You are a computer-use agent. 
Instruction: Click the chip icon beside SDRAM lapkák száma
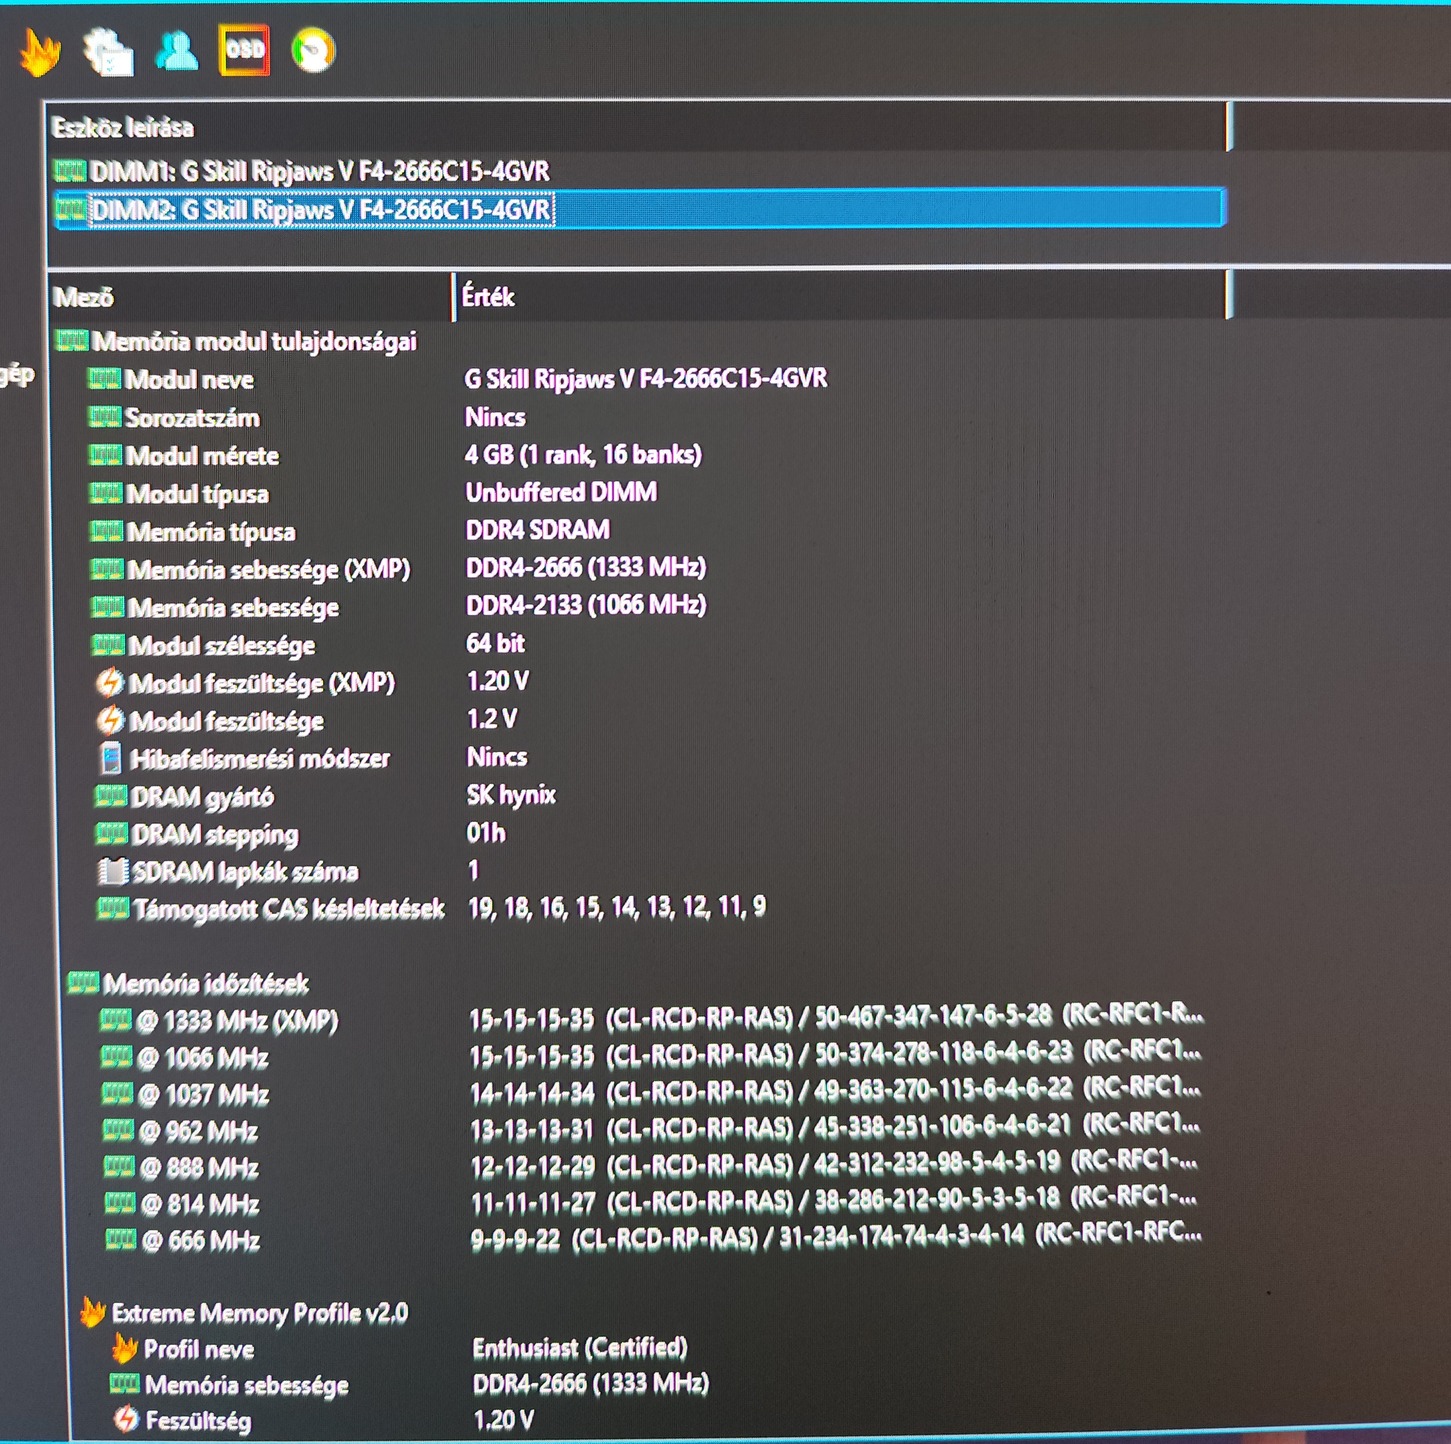tap(112, 871)
